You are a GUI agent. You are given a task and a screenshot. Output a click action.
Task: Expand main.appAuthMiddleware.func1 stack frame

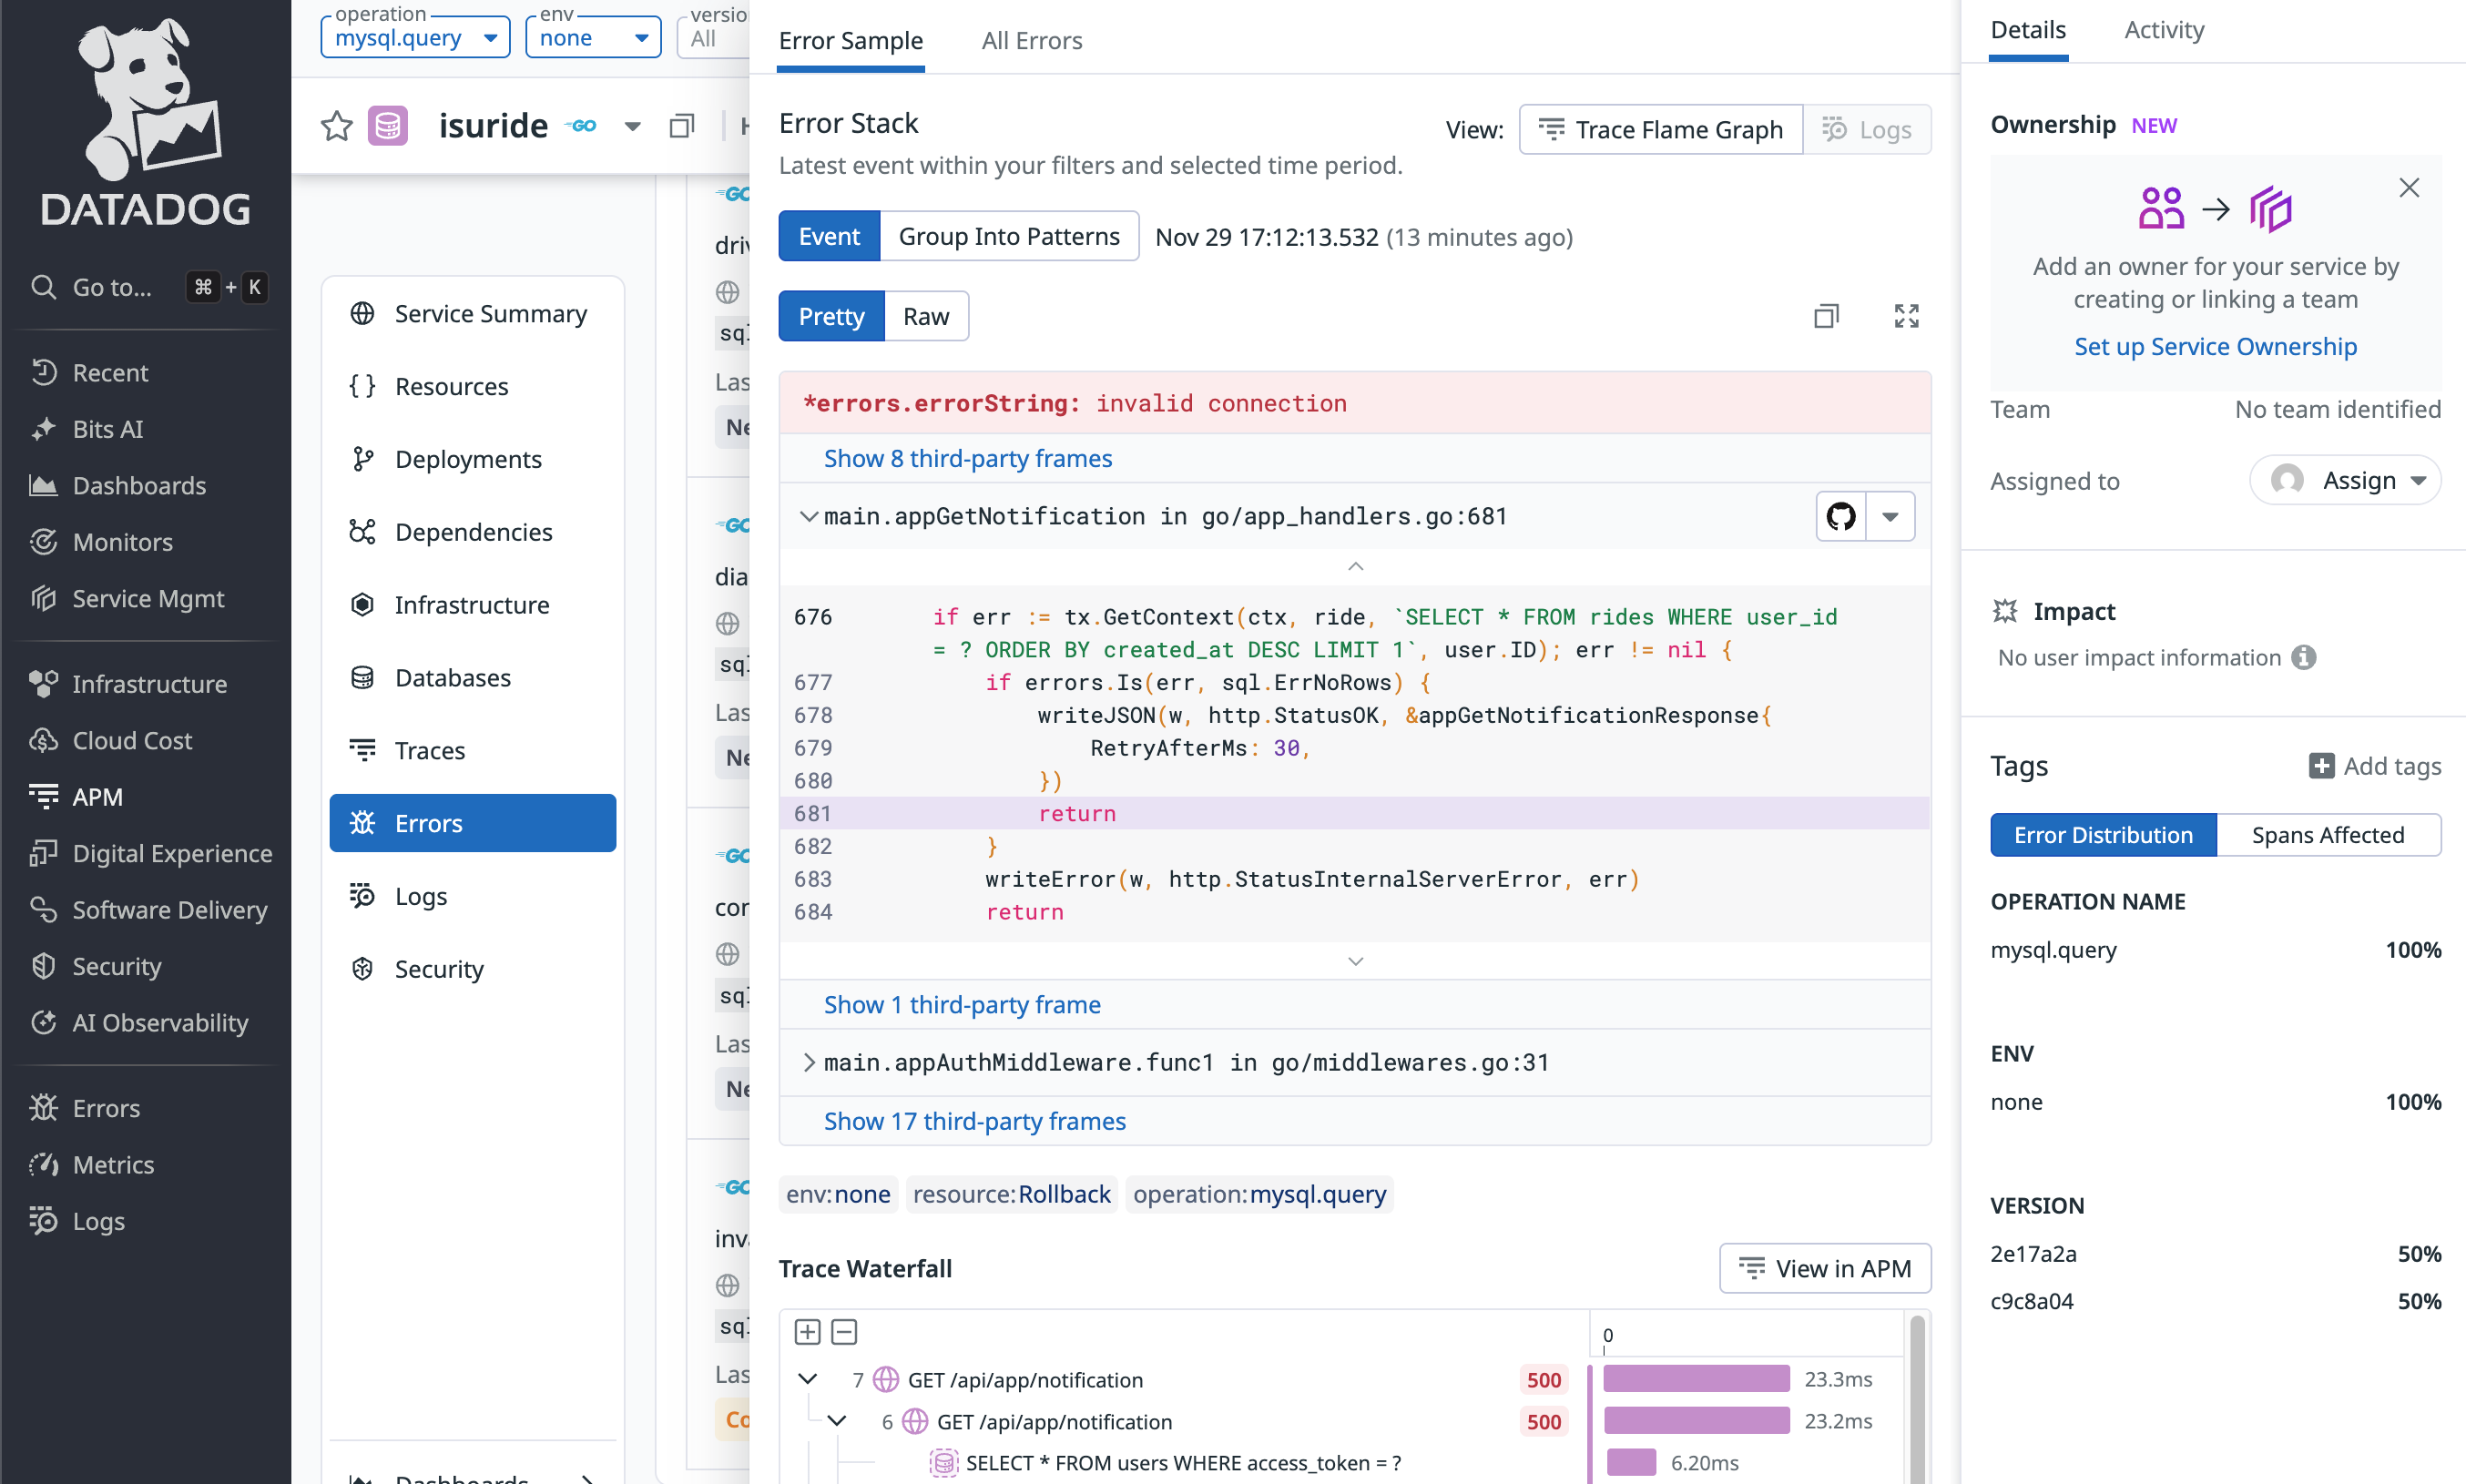(809, 1062)
